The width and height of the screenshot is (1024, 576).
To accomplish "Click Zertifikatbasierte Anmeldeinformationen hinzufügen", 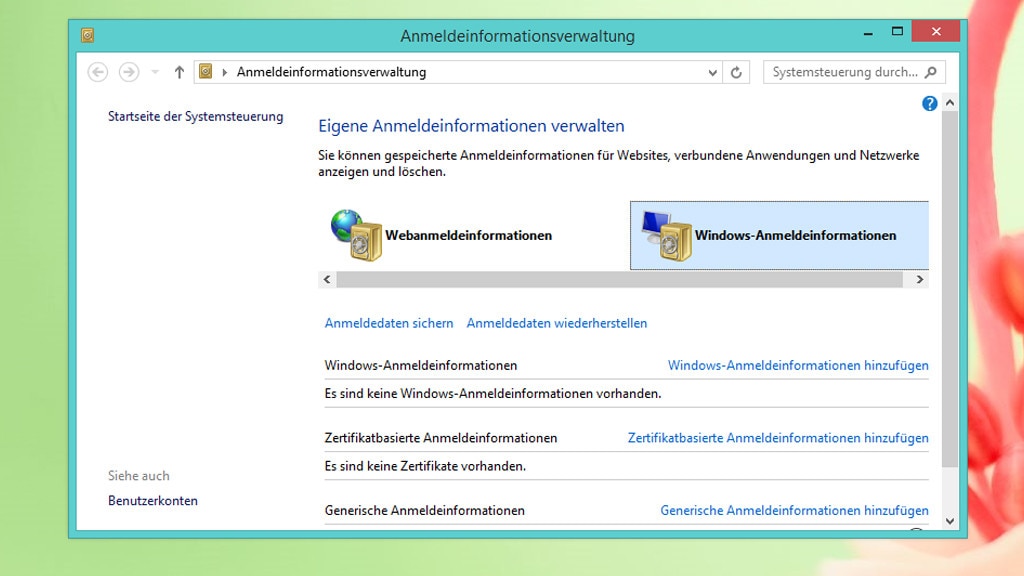I will [778, 438].
